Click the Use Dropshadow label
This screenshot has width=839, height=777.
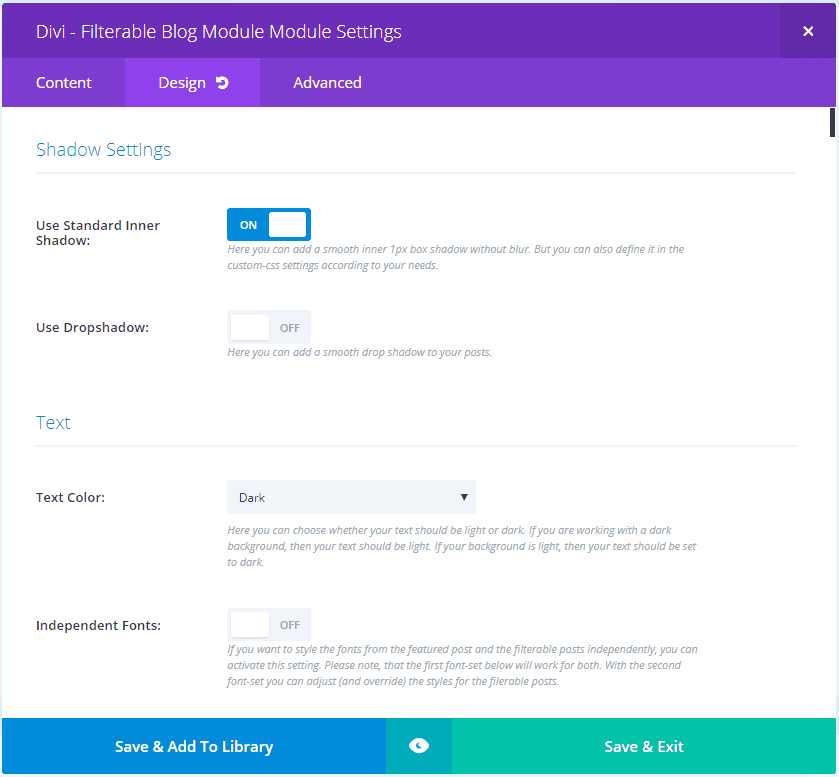pyautogui.click(x=92, y=327)
